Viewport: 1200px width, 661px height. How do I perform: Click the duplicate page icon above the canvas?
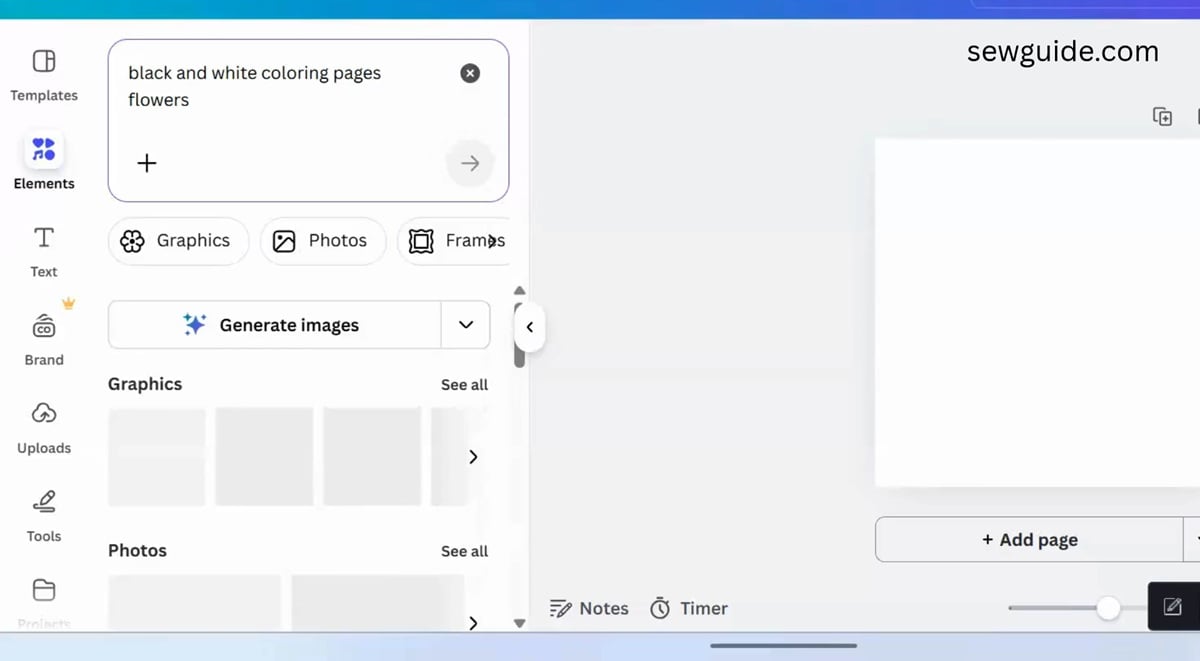coord(1162,116)
